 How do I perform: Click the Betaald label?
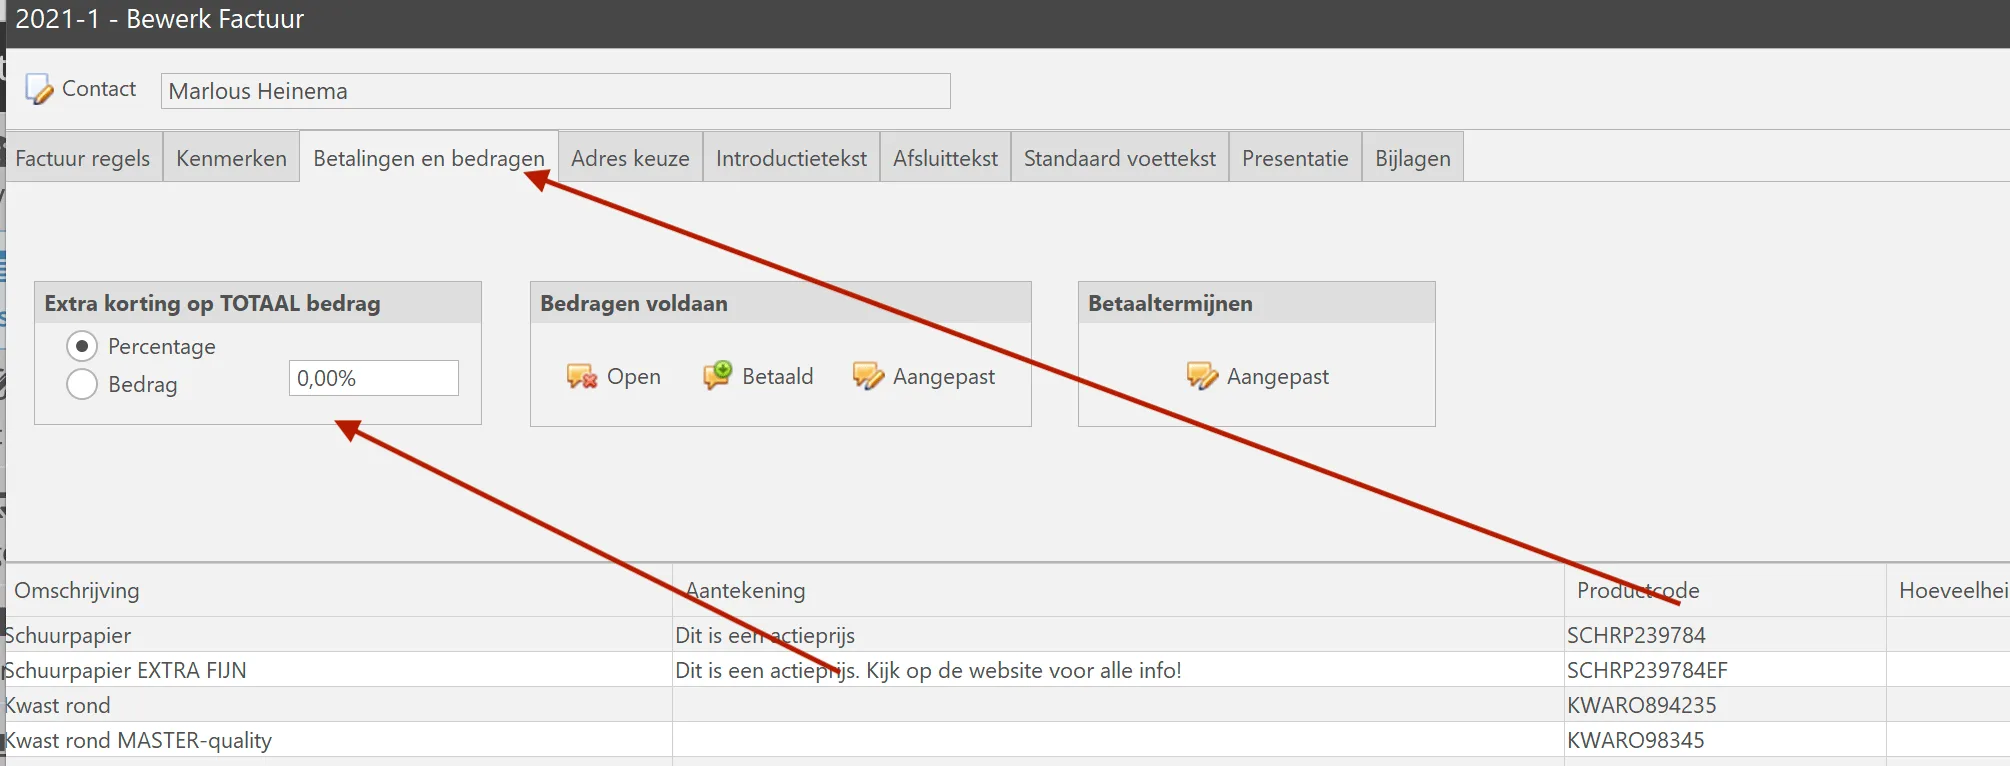778,376
